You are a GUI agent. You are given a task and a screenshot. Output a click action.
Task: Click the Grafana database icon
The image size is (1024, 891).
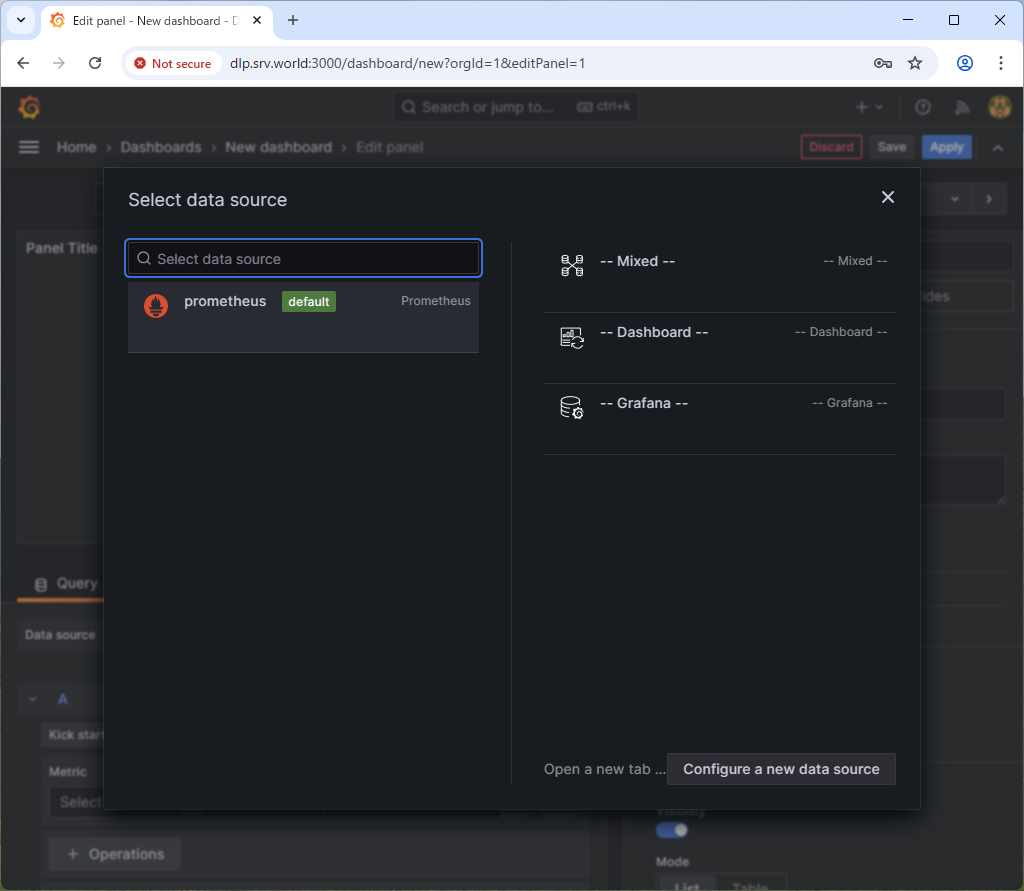click(x=572, y=408)
